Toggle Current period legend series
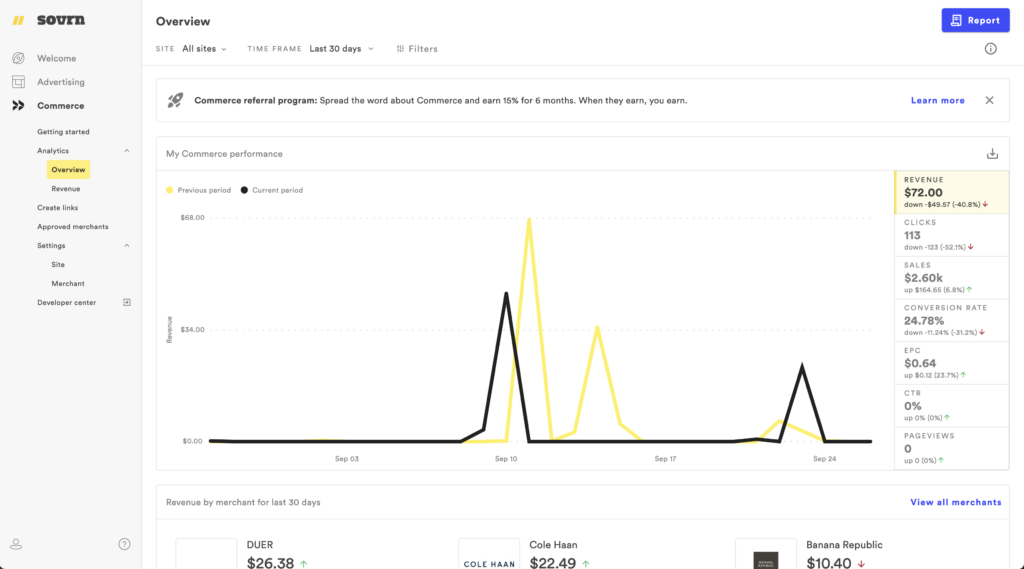The image size is (1024, 569). [x=271, y=190]
